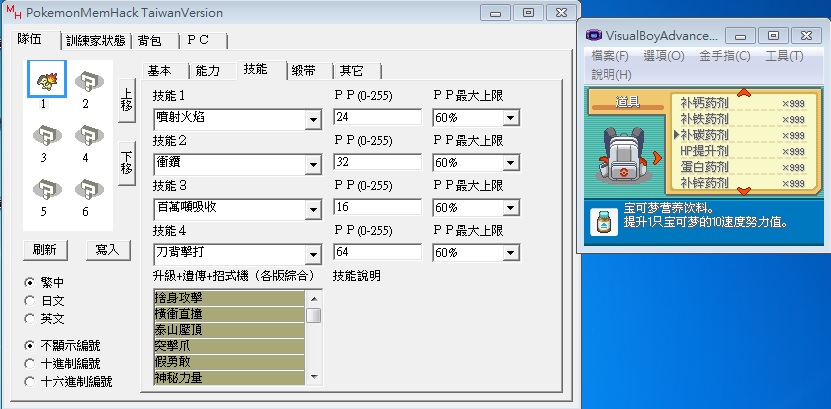Click right arrow beside game backpack
This screenshot has height=409, width=831.
658,158
